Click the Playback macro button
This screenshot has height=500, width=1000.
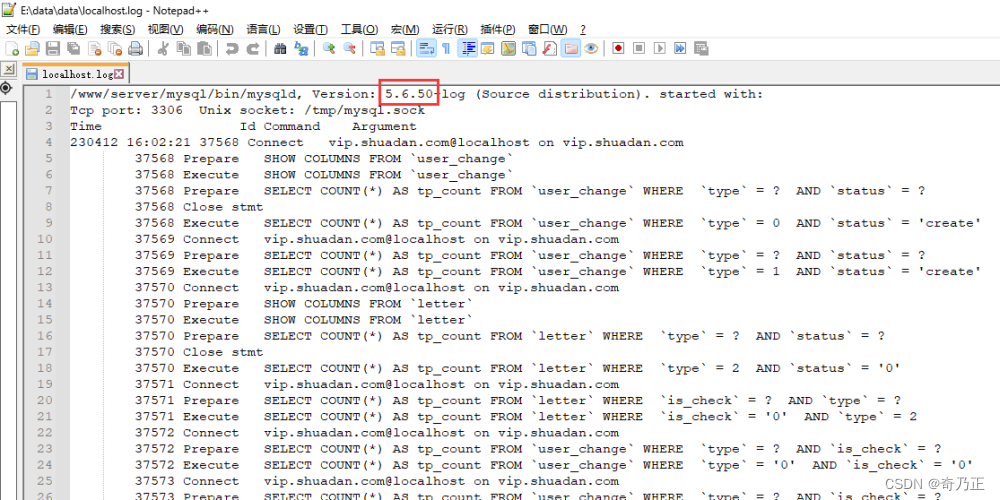pos(660,48)
